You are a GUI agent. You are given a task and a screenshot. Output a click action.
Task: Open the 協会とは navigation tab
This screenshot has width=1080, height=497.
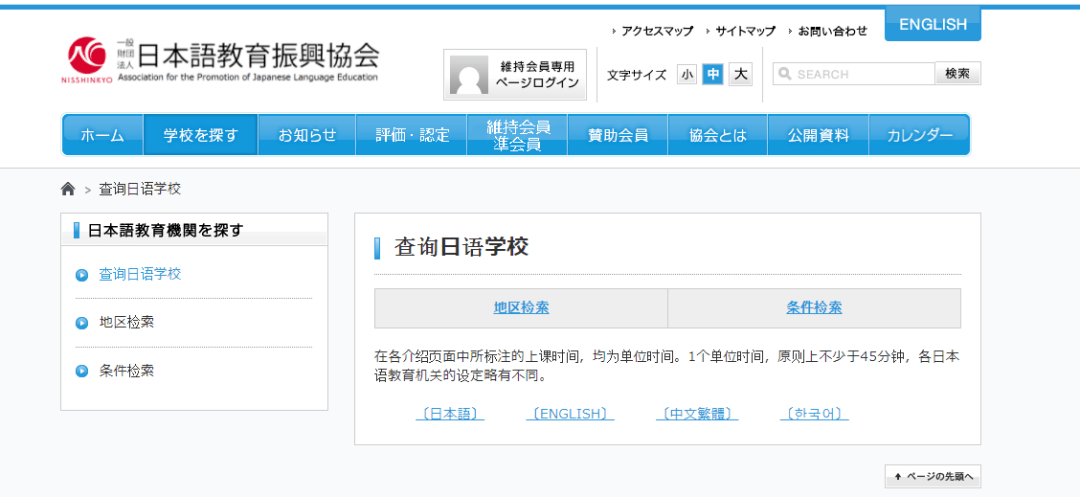click(x=718, y=135)
